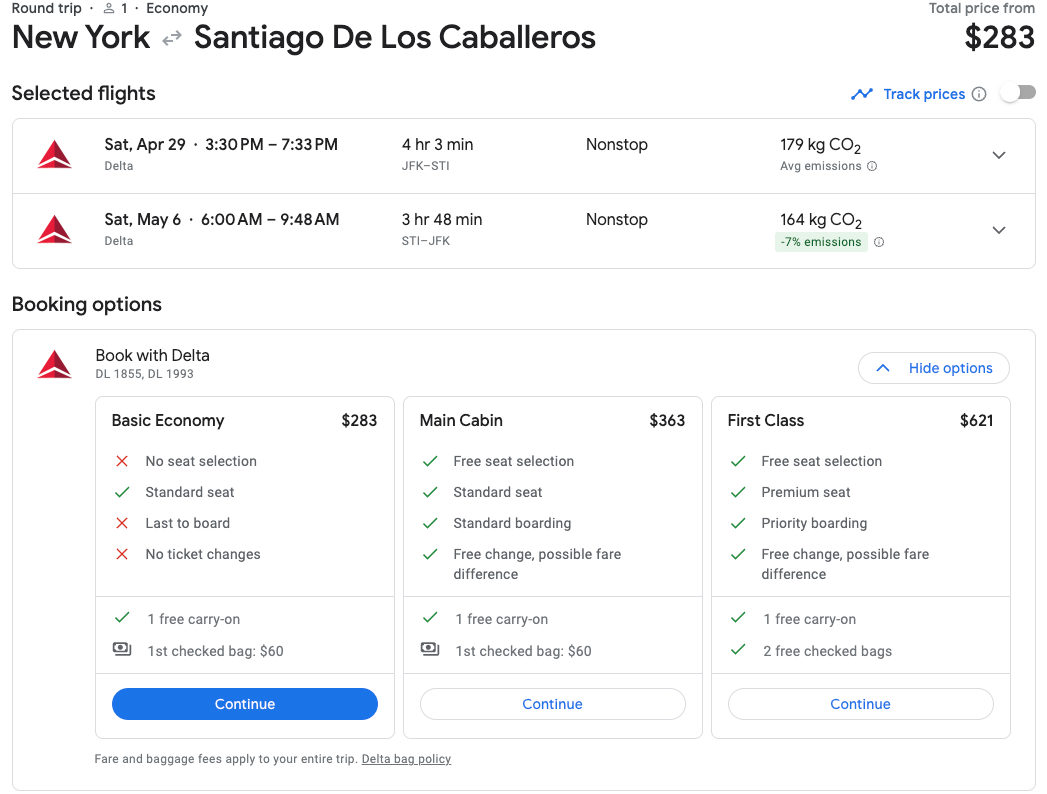Viewport: 1047px width, 794px height.
Task: Click info icon next to Avg emissions
Action: coord(872,167)
